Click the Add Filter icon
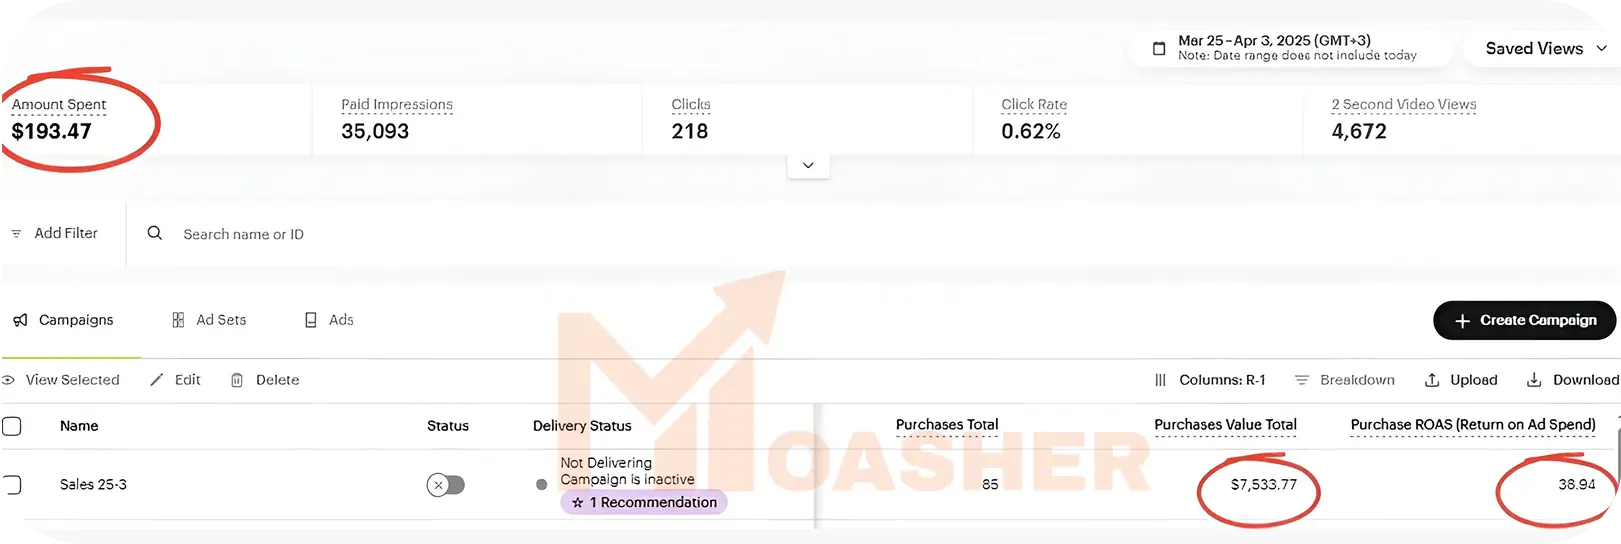Image resolution: width=1621 pixels, height=544 pixels. 16,233
